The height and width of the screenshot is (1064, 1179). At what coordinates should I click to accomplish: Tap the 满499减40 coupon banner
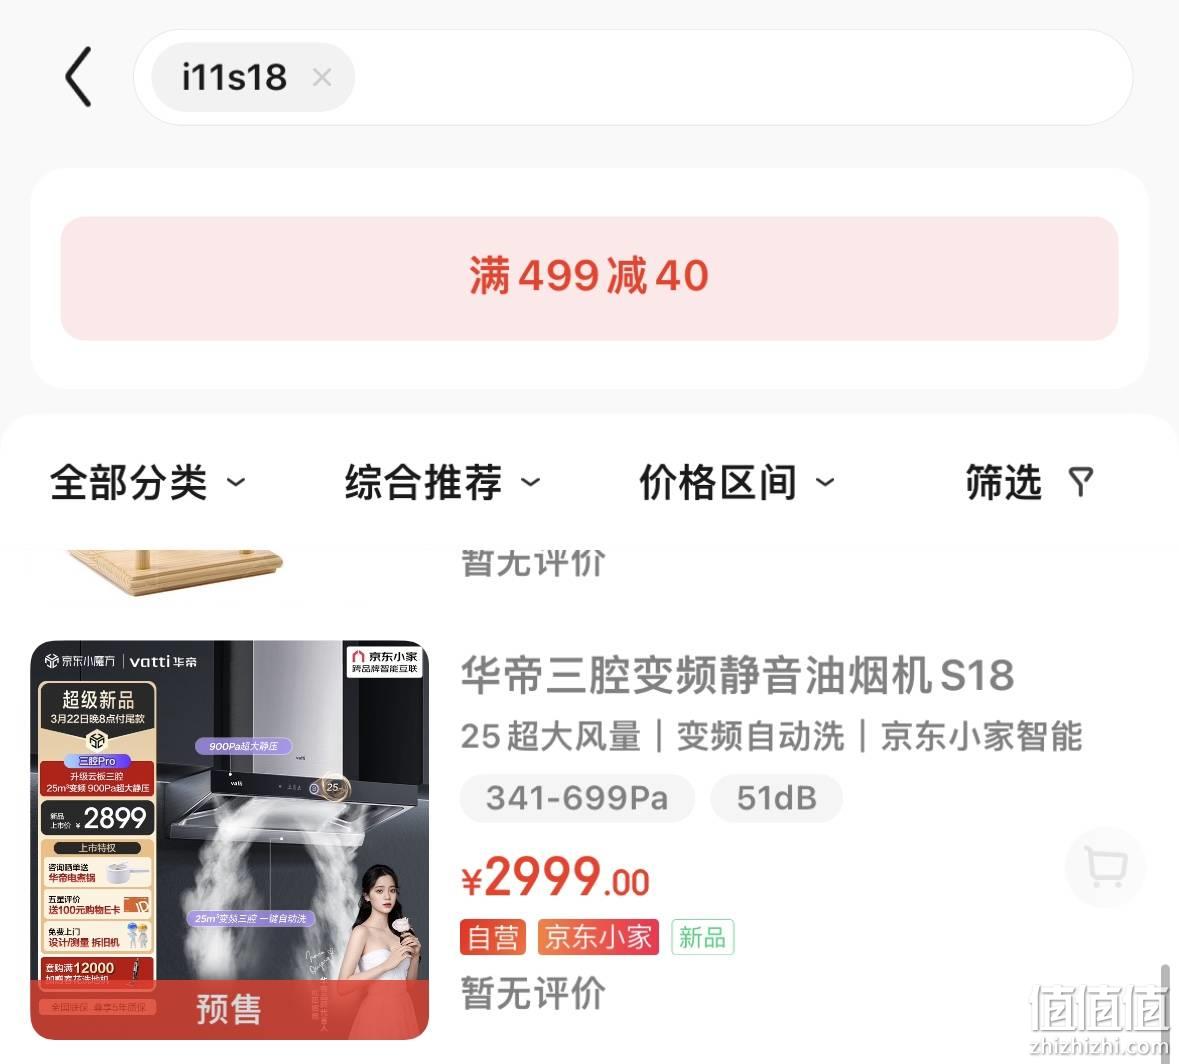point(590,278)
